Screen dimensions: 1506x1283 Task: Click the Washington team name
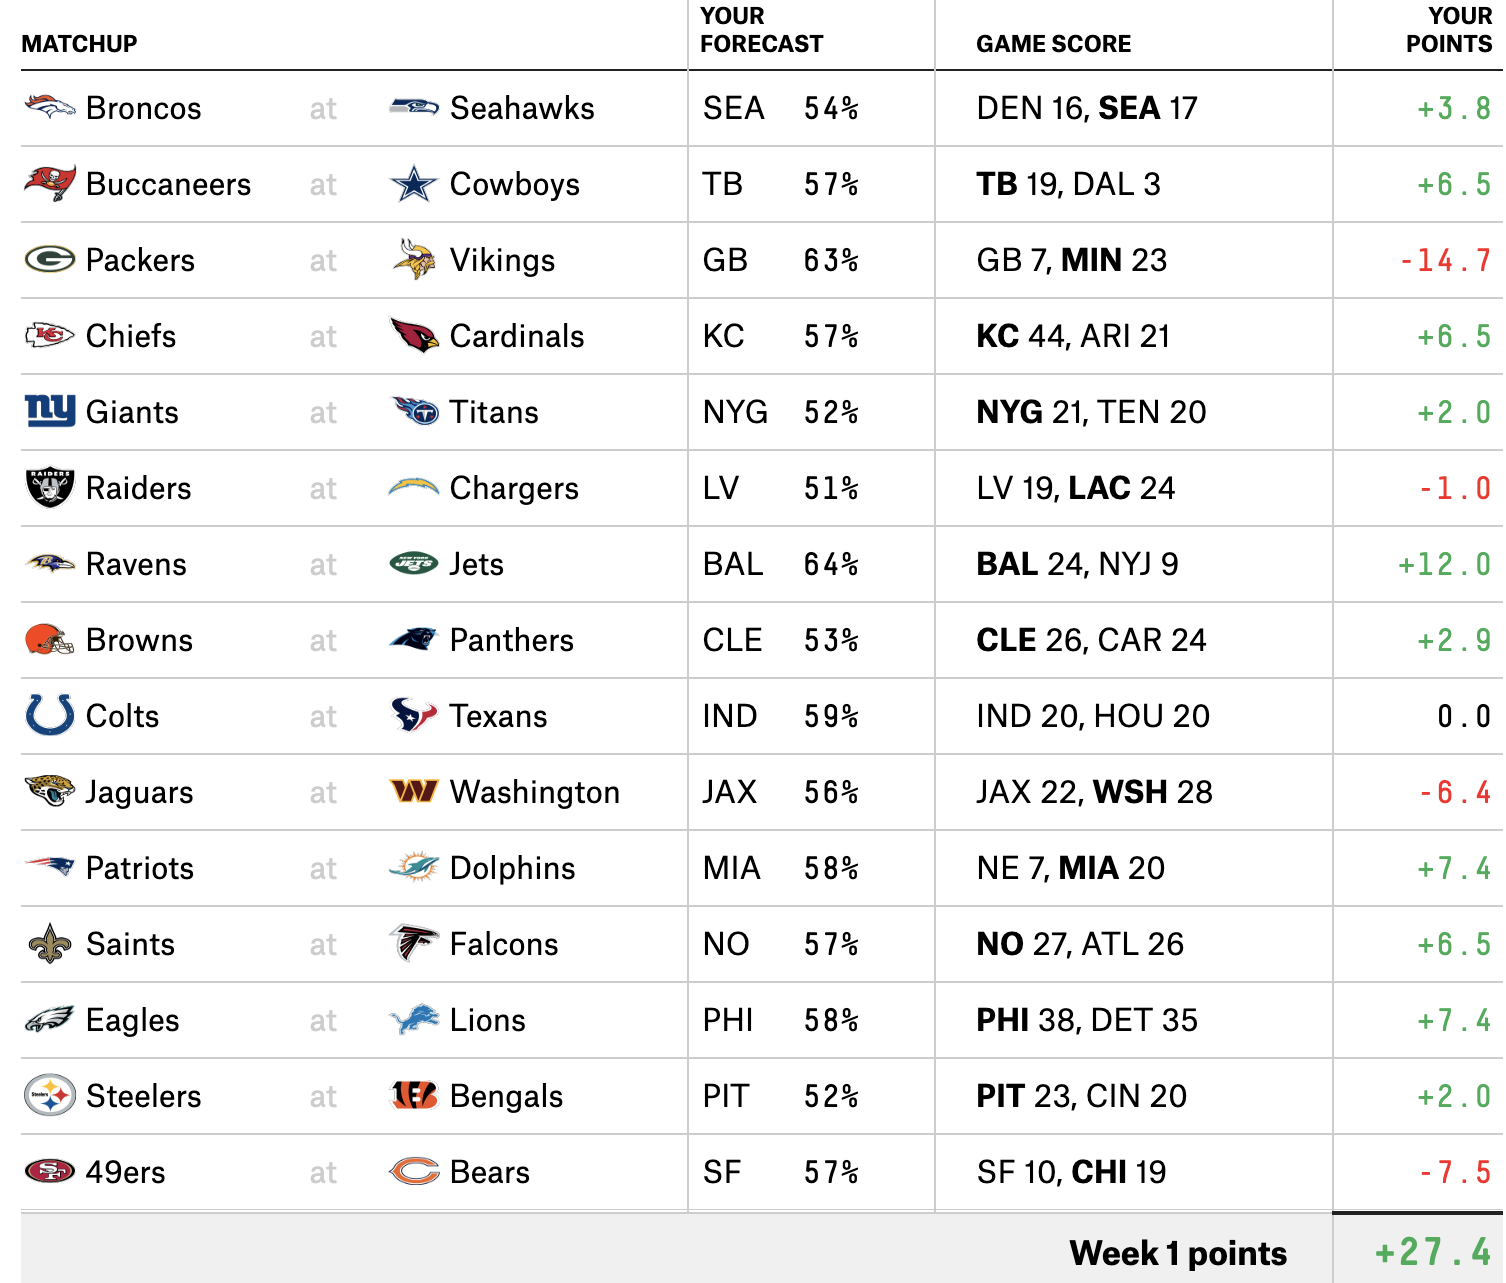[535, 792]
